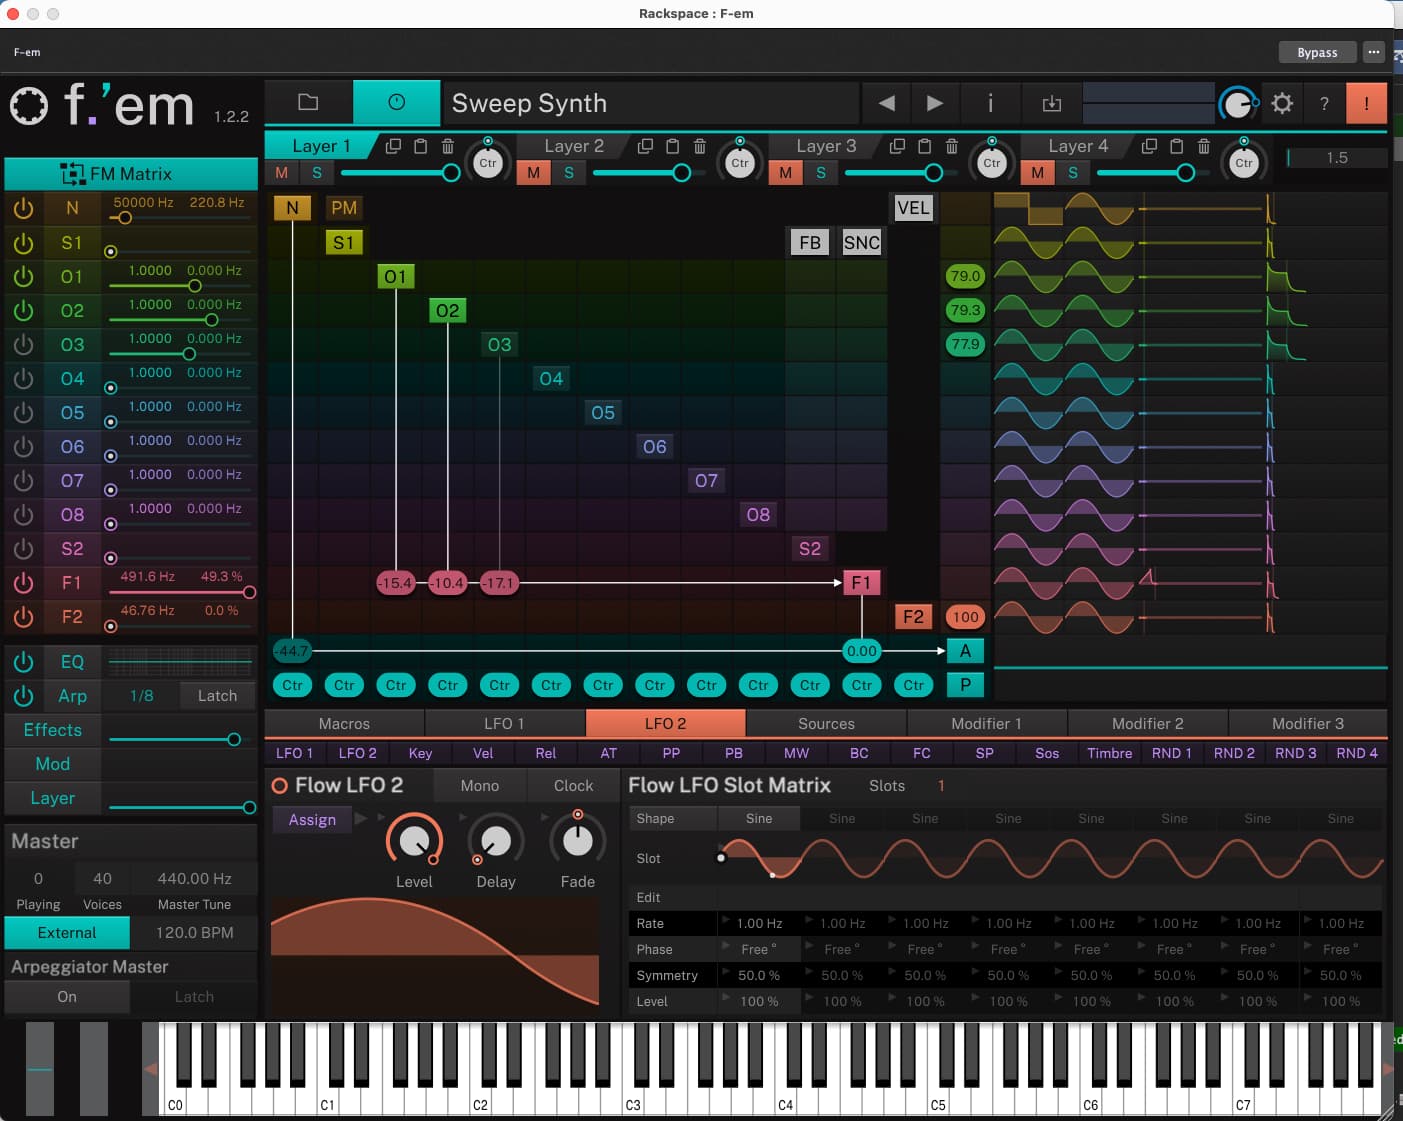Click the Bypass button
1403x1121 pixels.
click(x=1317, y=52)
